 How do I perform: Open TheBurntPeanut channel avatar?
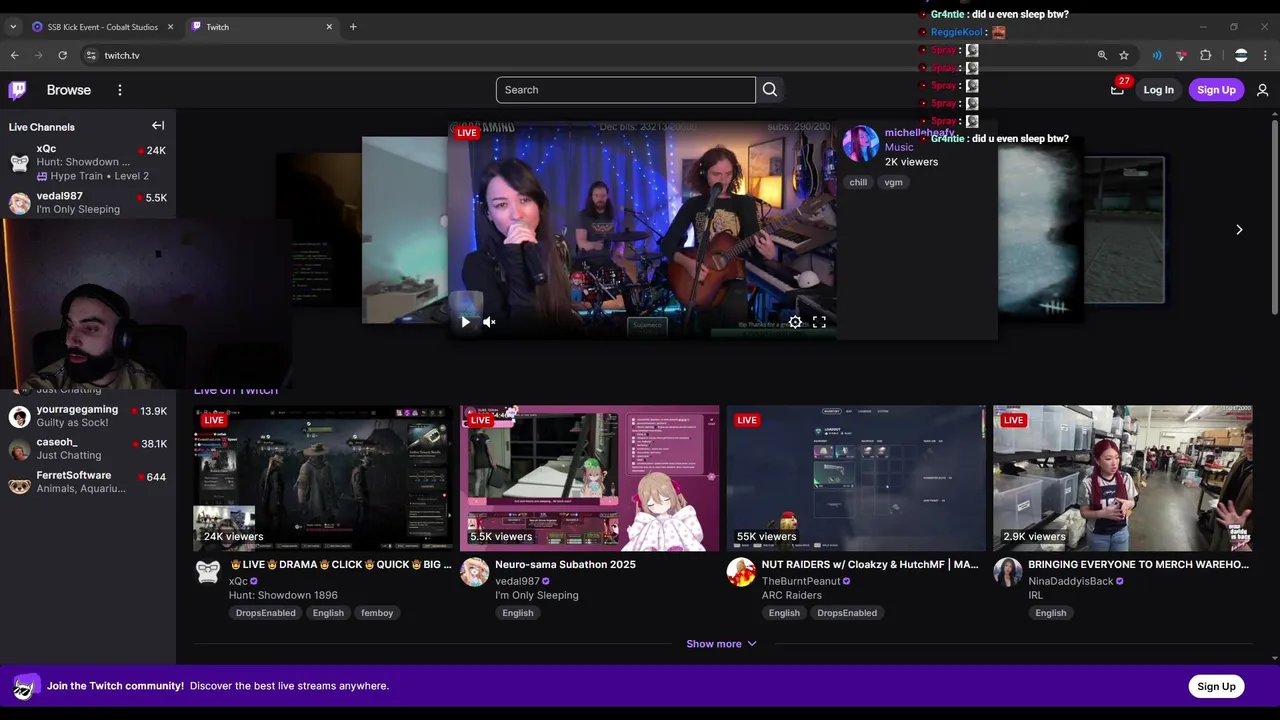tap(741, 572)
